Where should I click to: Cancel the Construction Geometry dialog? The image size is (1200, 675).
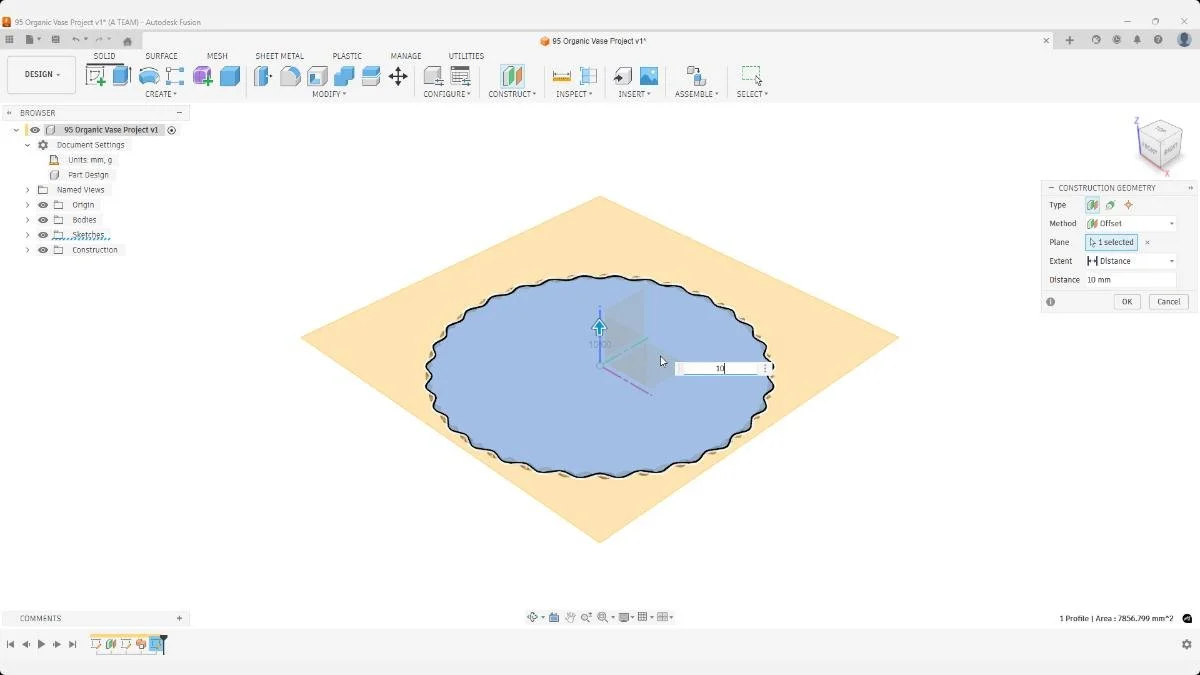coord(1168,301)
